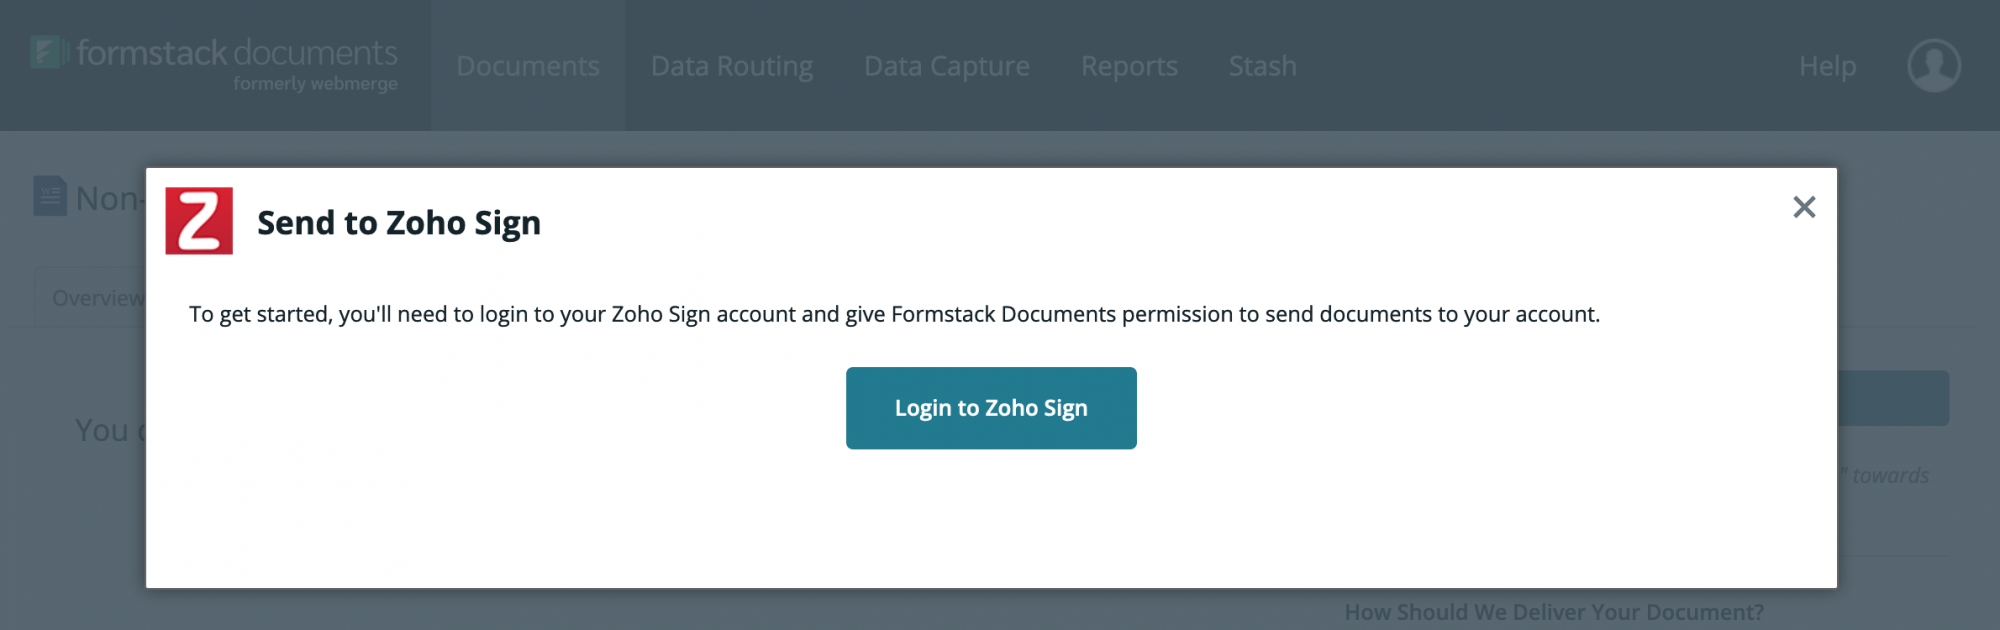Navigate to Stash
Viewport: 2000px width, 630px height.
(x=1262, y=66)
